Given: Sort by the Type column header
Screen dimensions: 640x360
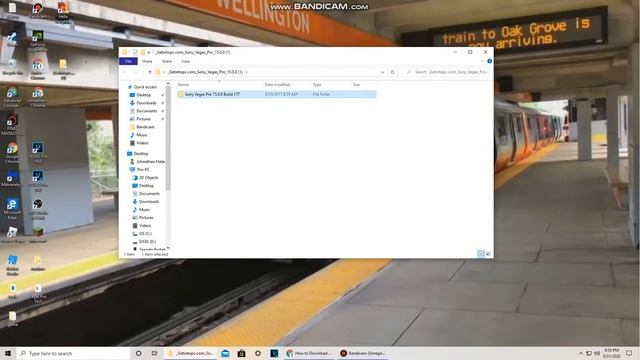Looking at the screenshot, I should 317,84.
